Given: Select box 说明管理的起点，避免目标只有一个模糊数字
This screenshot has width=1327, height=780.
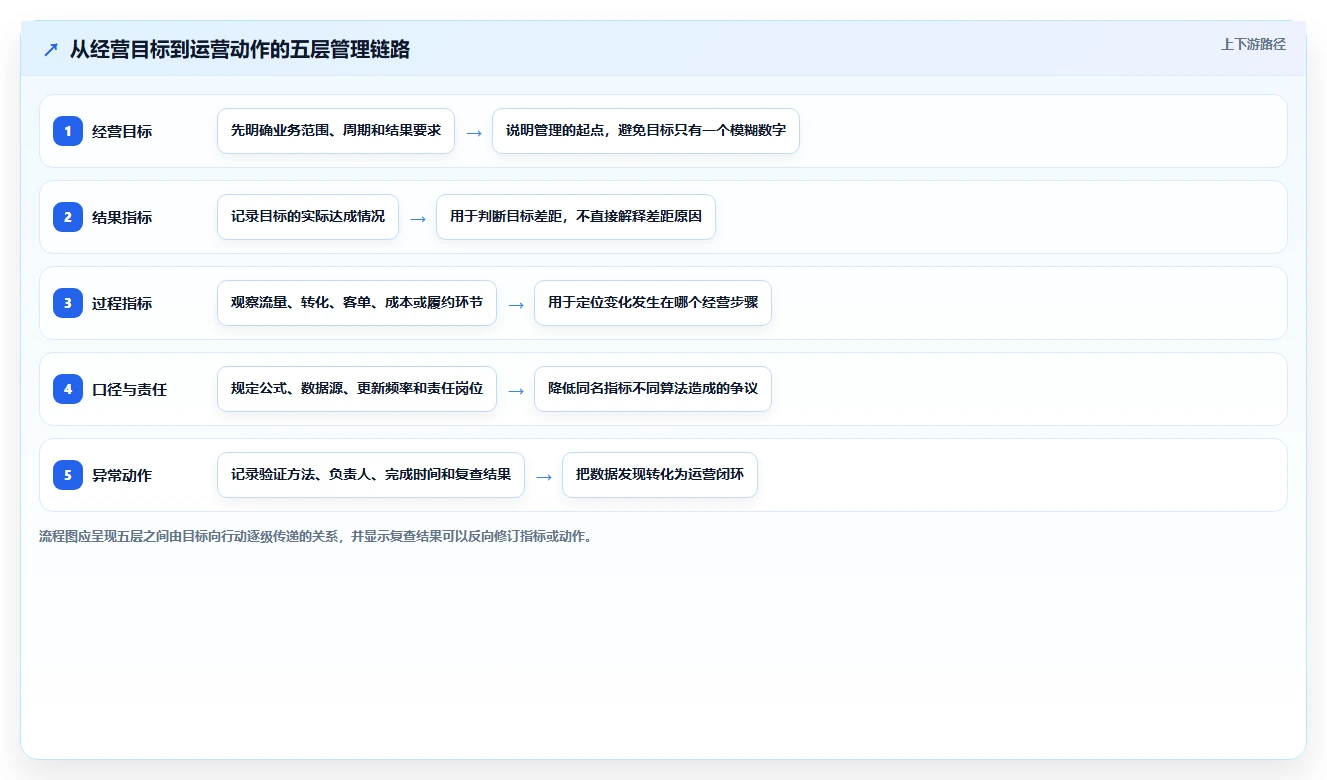Looking at the screenshot, I should pyautogui.click(x=646, y=131).
